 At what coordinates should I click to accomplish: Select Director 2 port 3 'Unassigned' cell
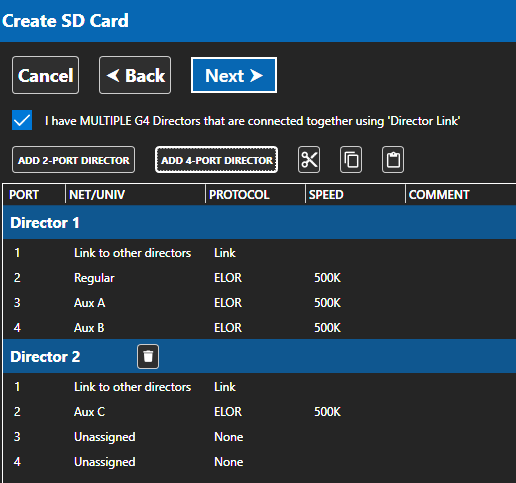coord(105,437)
